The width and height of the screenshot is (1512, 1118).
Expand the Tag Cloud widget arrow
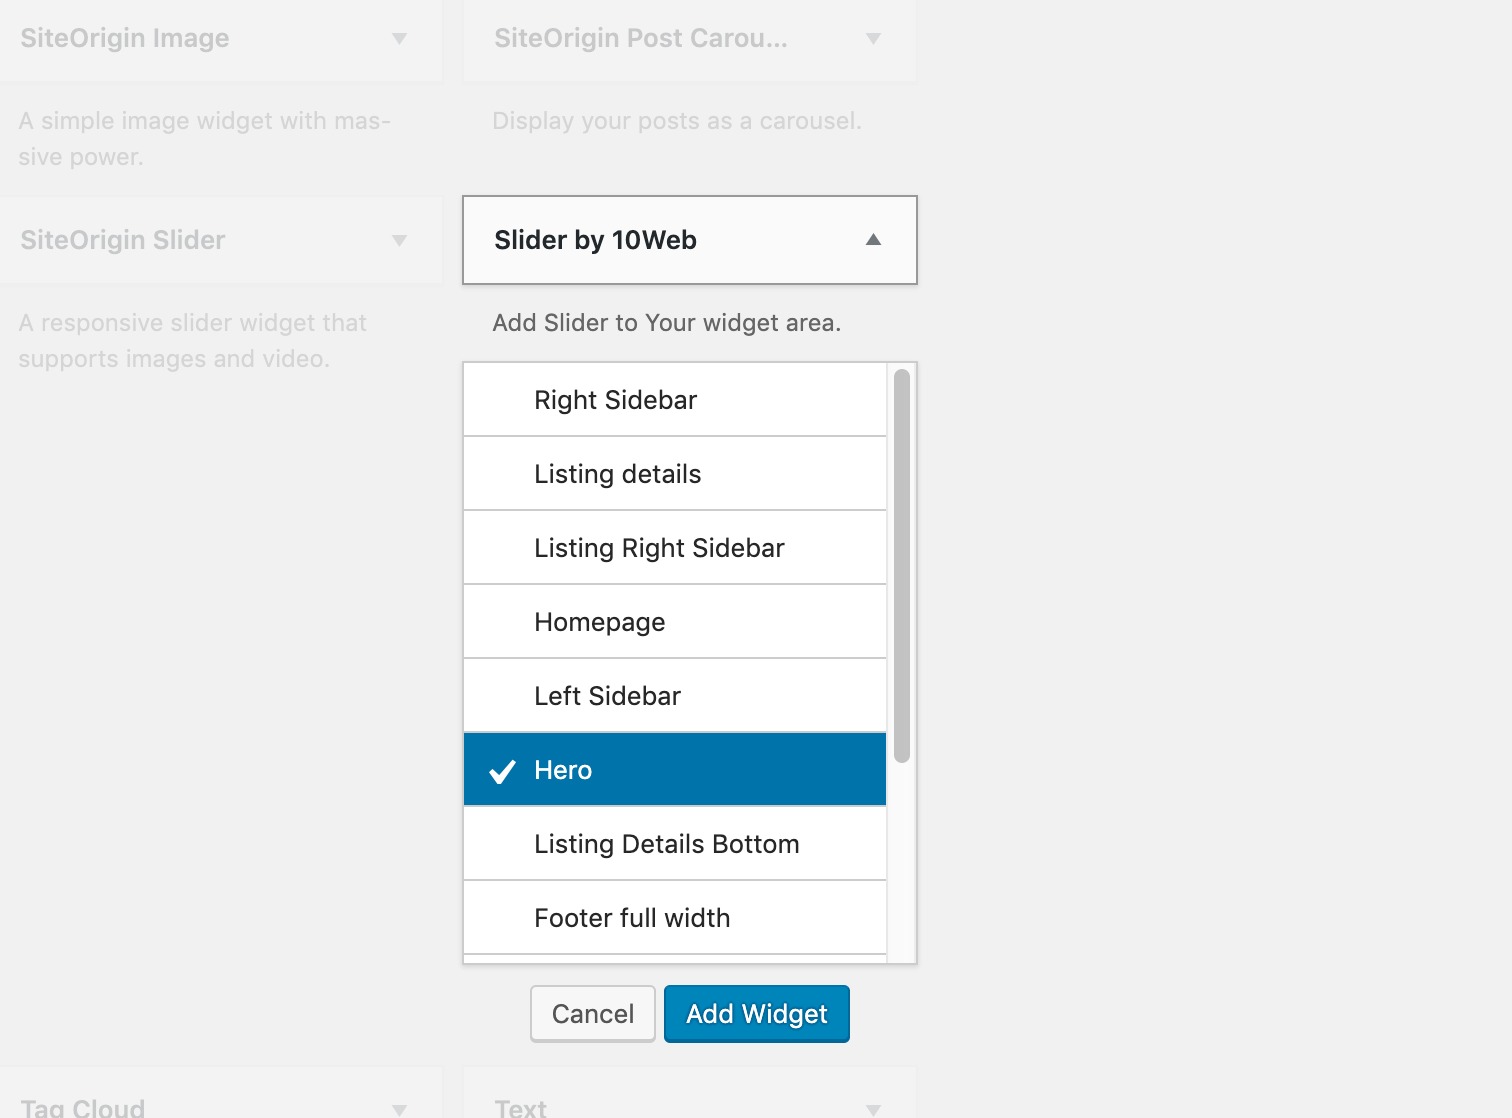point(400,1109)
